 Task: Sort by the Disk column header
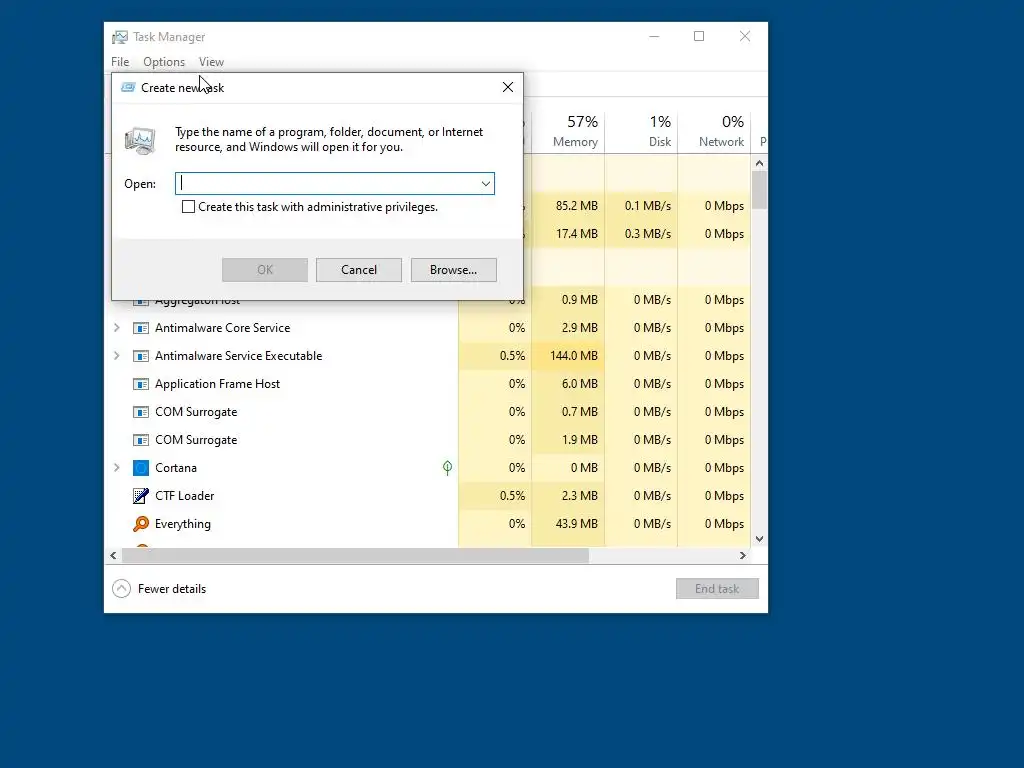641,131
